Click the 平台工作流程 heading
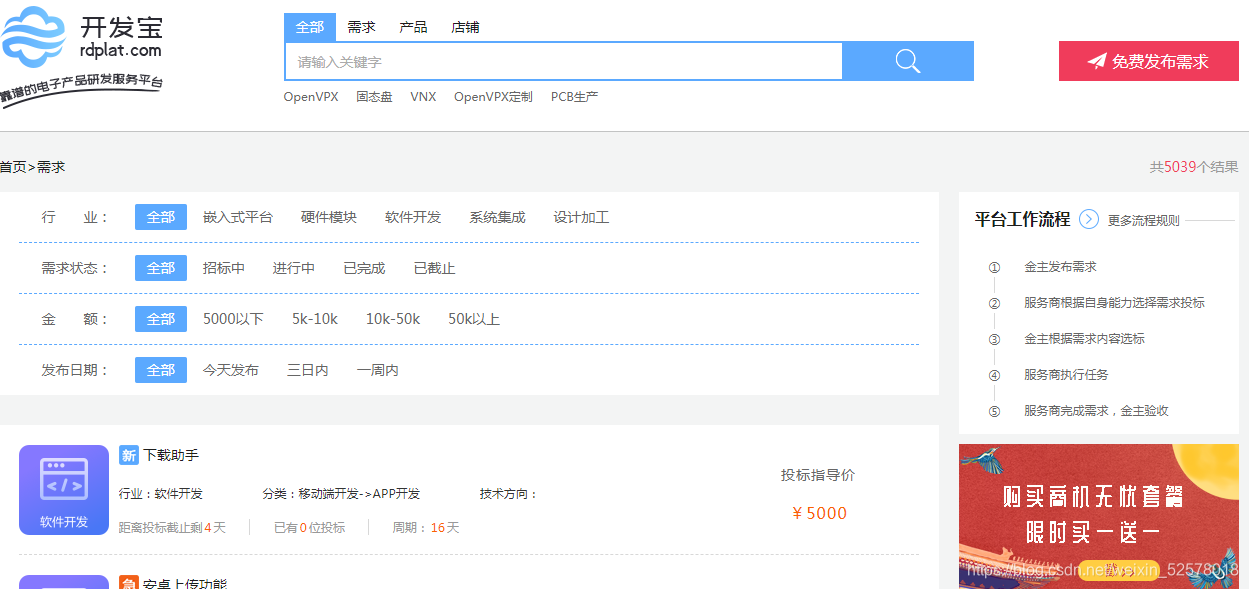The width and height of the screenshot is (1249, 589). point(1022,219)
